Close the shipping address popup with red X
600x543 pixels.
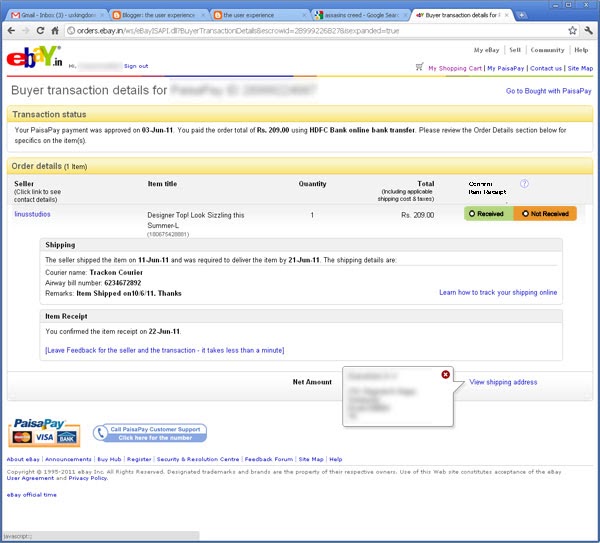(x=445, y=374)
